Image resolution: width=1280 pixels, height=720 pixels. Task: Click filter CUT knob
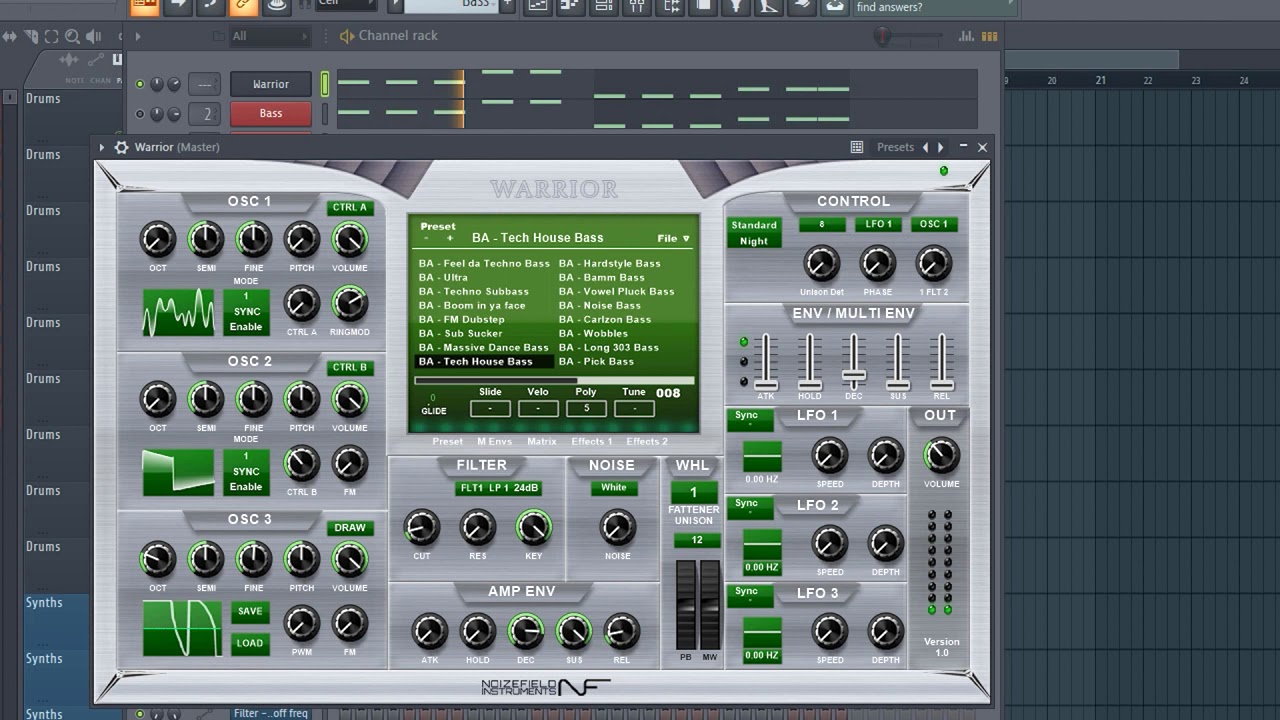pyautogui.click(x=421, y=528)
